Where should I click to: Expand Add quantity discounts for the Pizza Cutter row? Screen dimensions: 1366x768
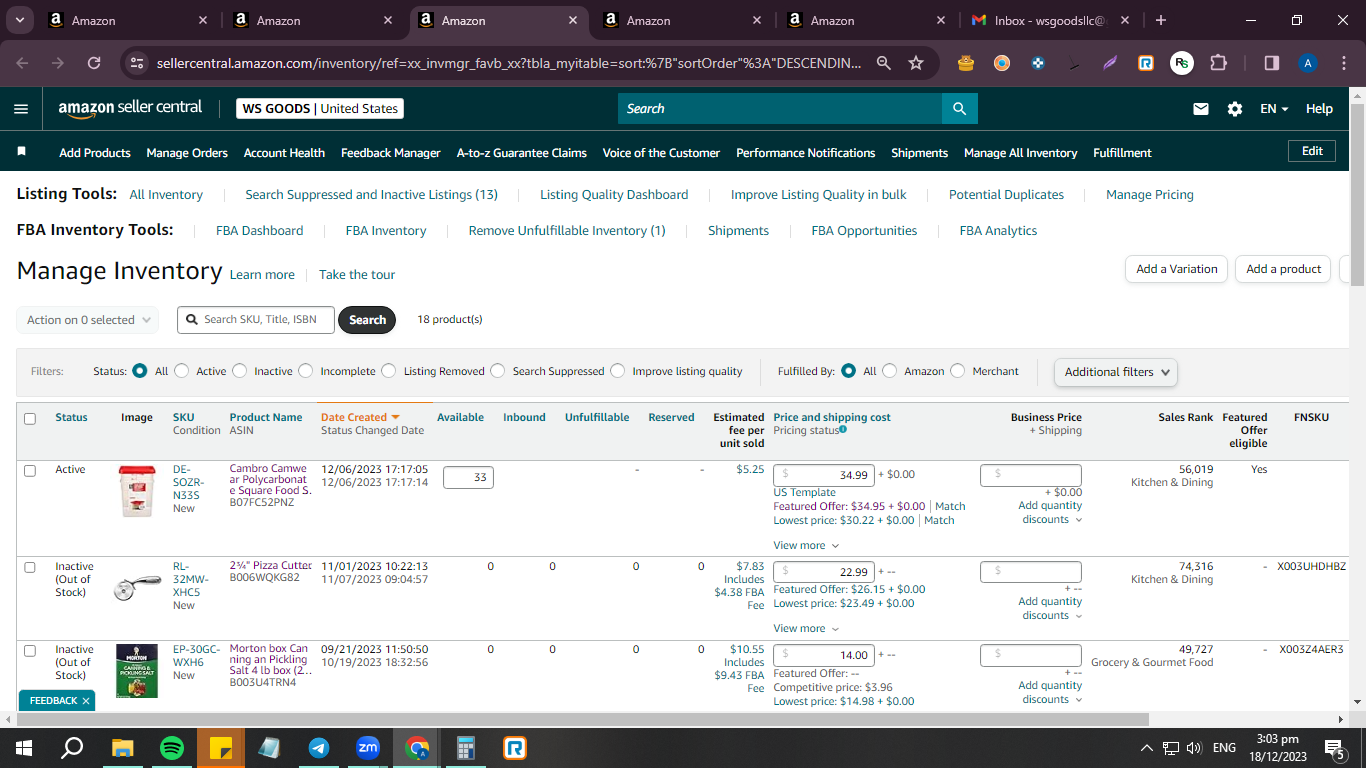pyautogui.click(x=1050, y=608)
